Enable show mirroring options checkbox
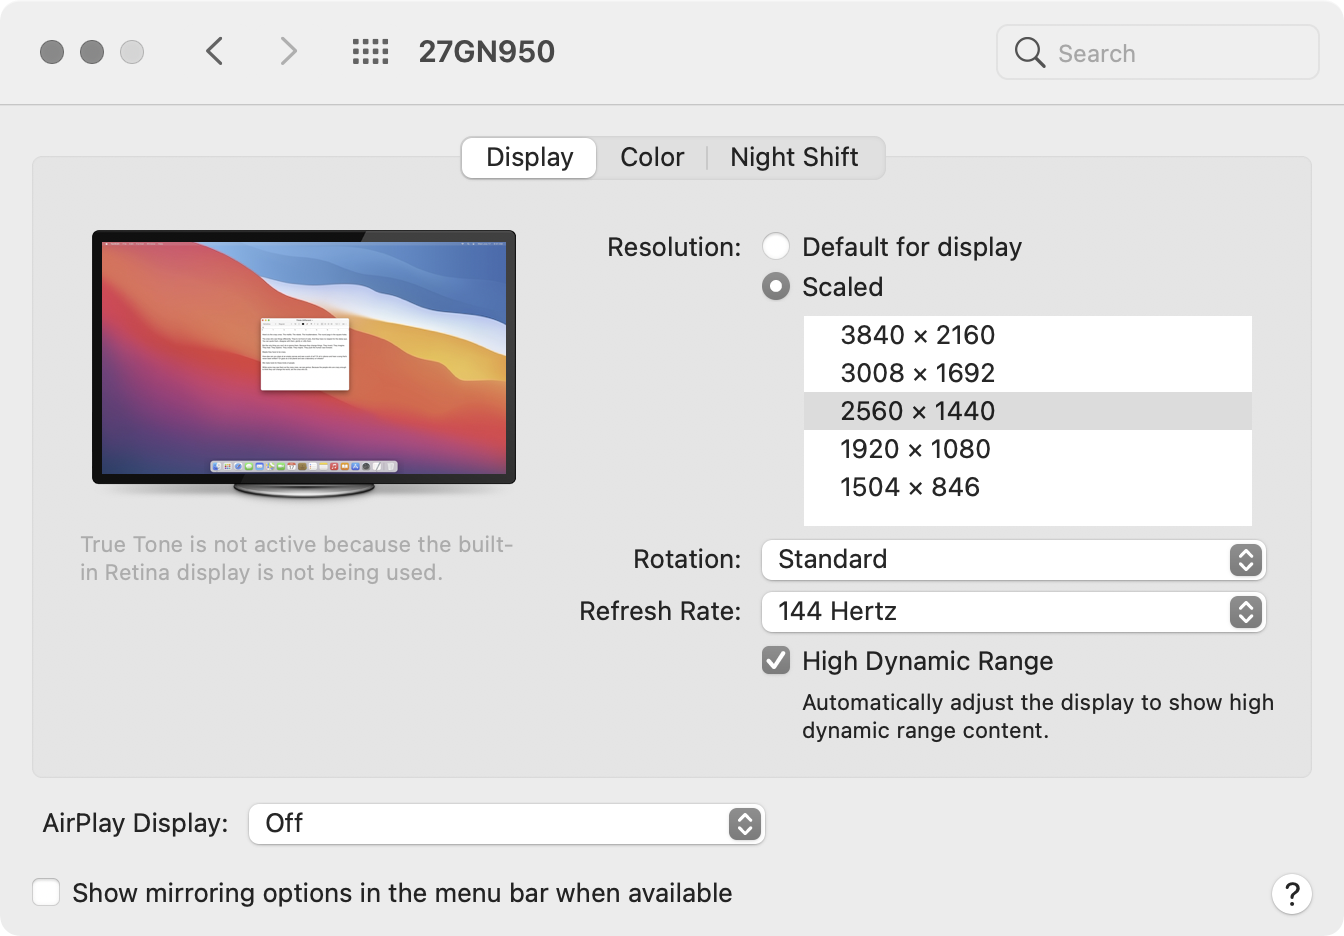This screenshot has width=1344, height=936. [x=46, y=892]
